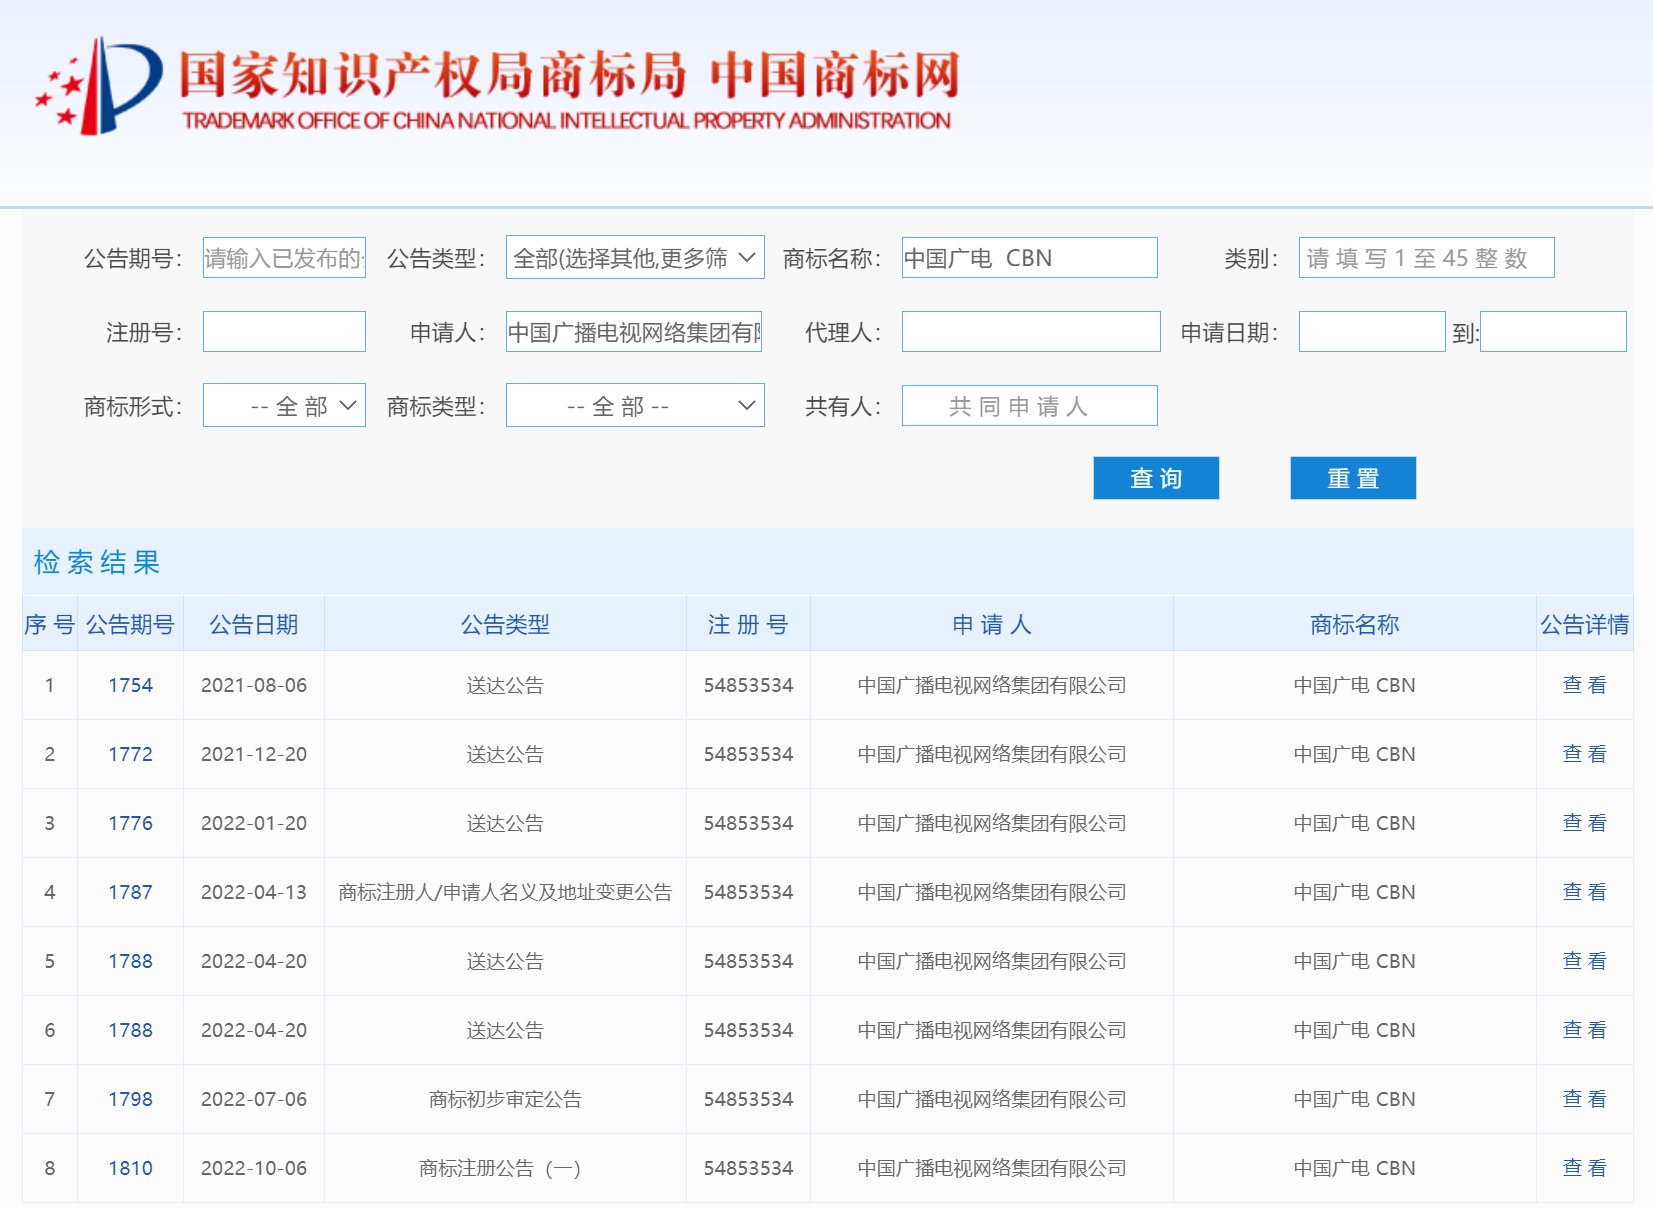
Task: Click the 中国商标网 header title
Action: (836, 75)
